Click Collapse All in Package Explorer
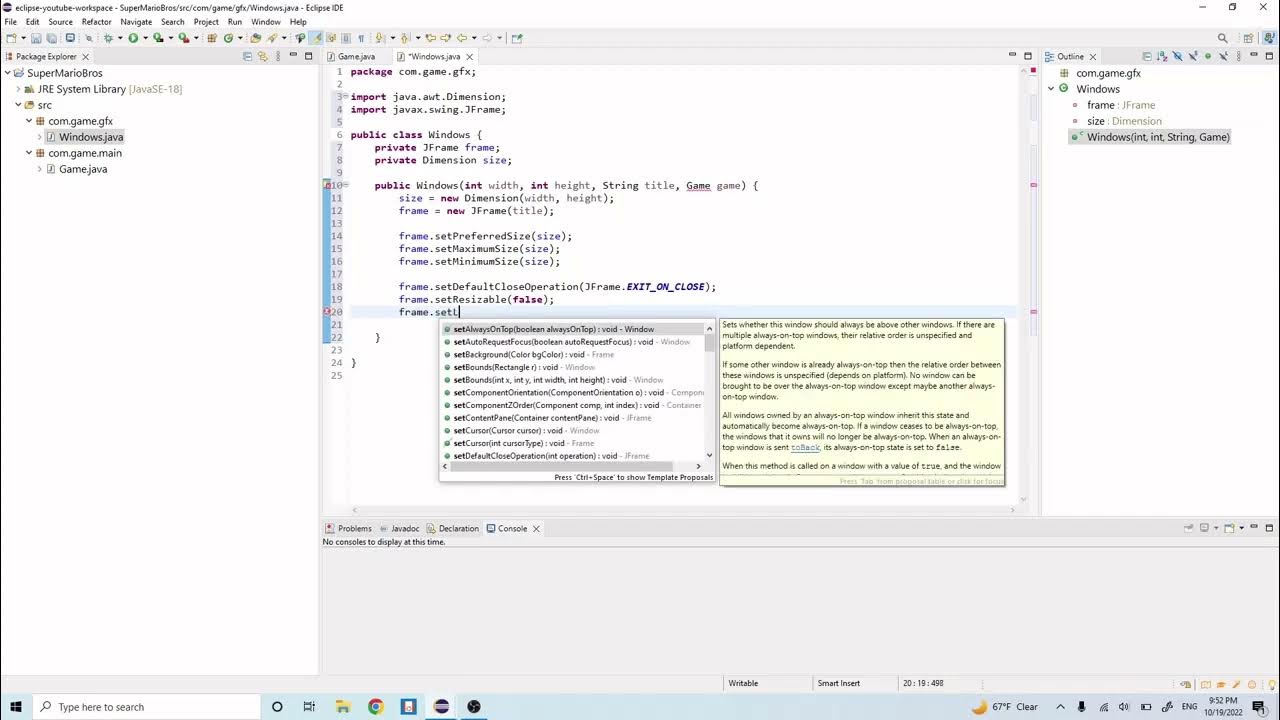Viewport: 1280px width, 720px height. [247, 56]
